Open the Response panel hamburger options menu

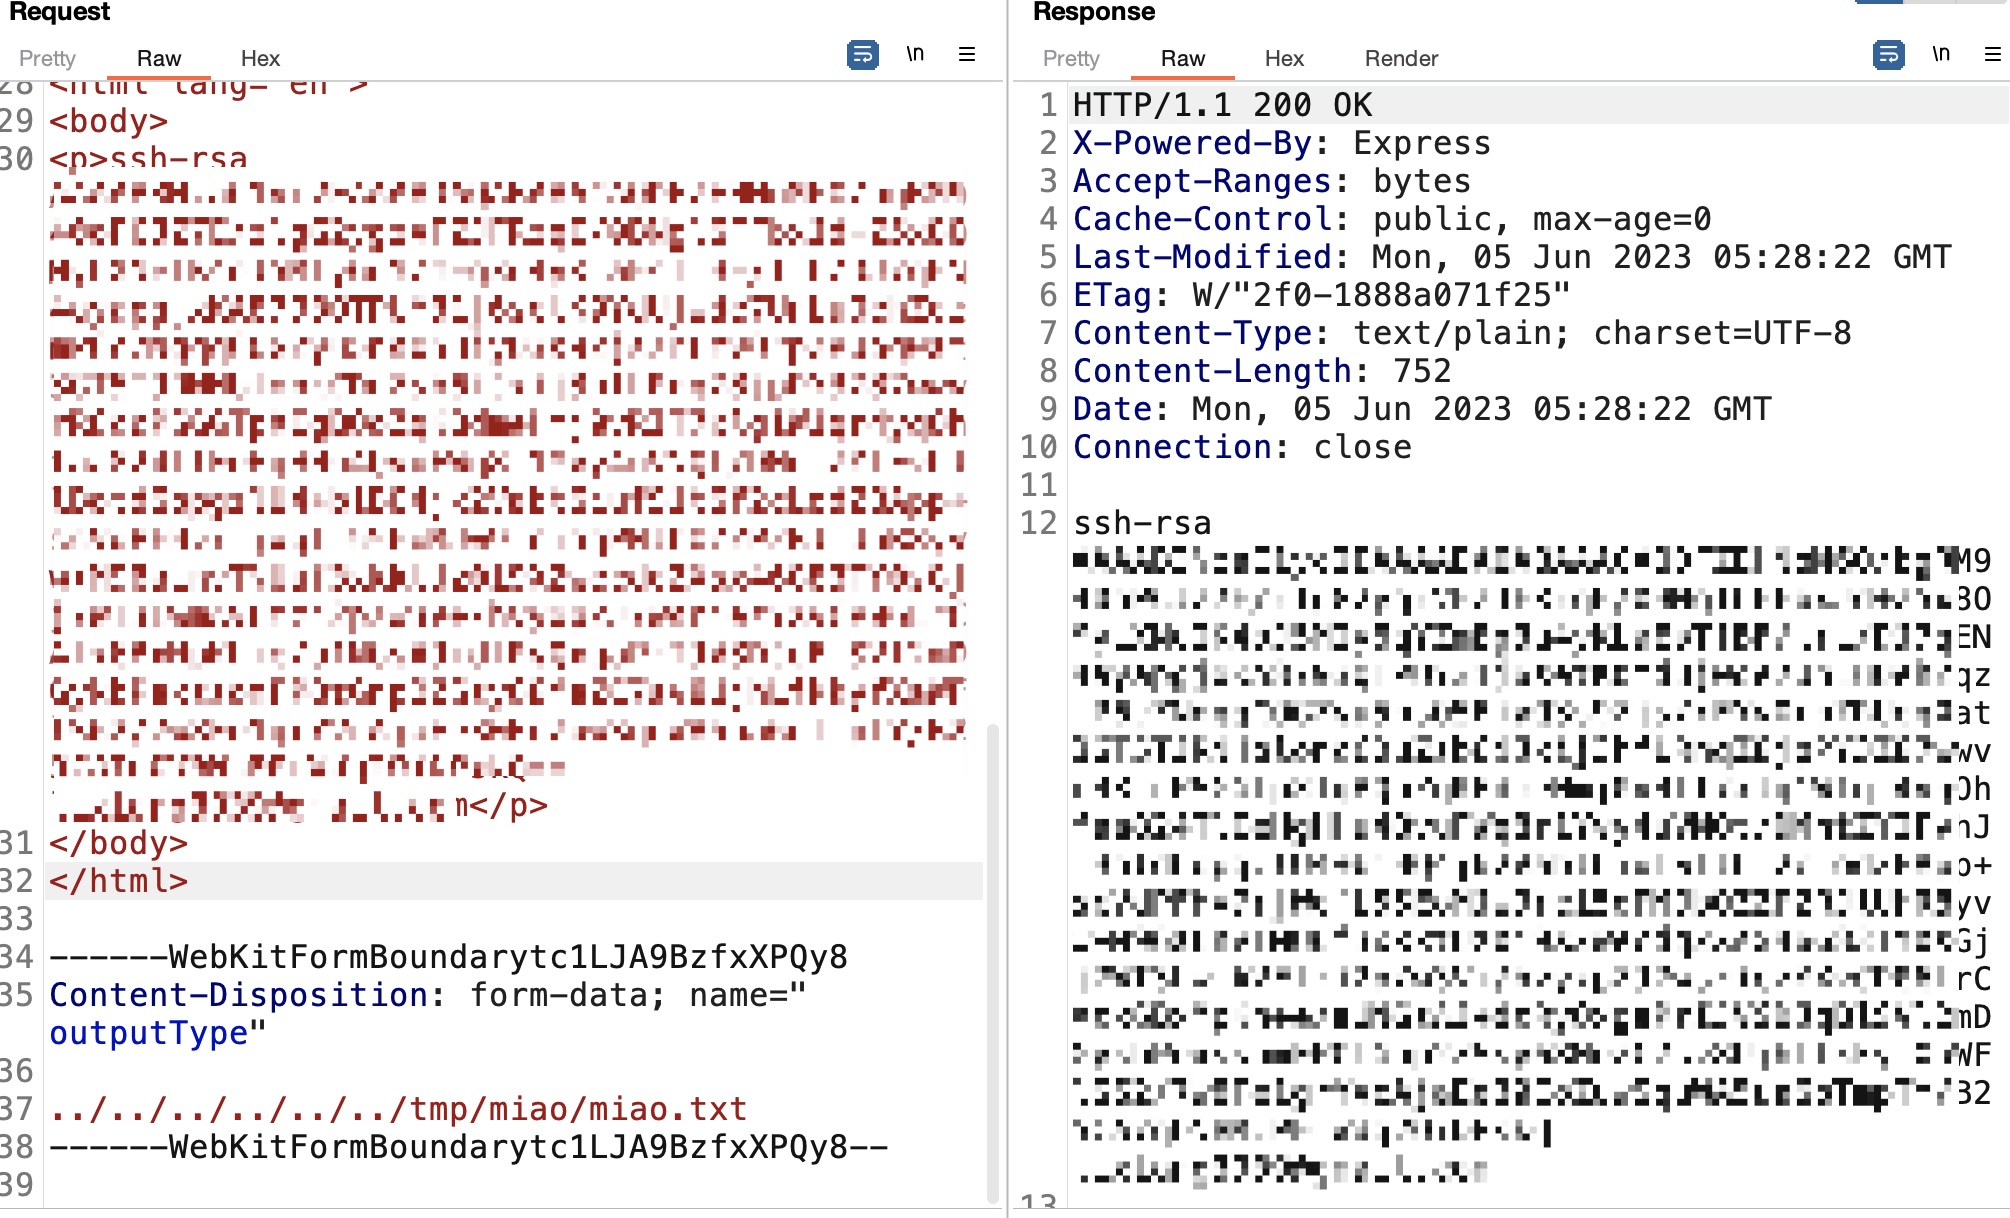pos(1993,54)
